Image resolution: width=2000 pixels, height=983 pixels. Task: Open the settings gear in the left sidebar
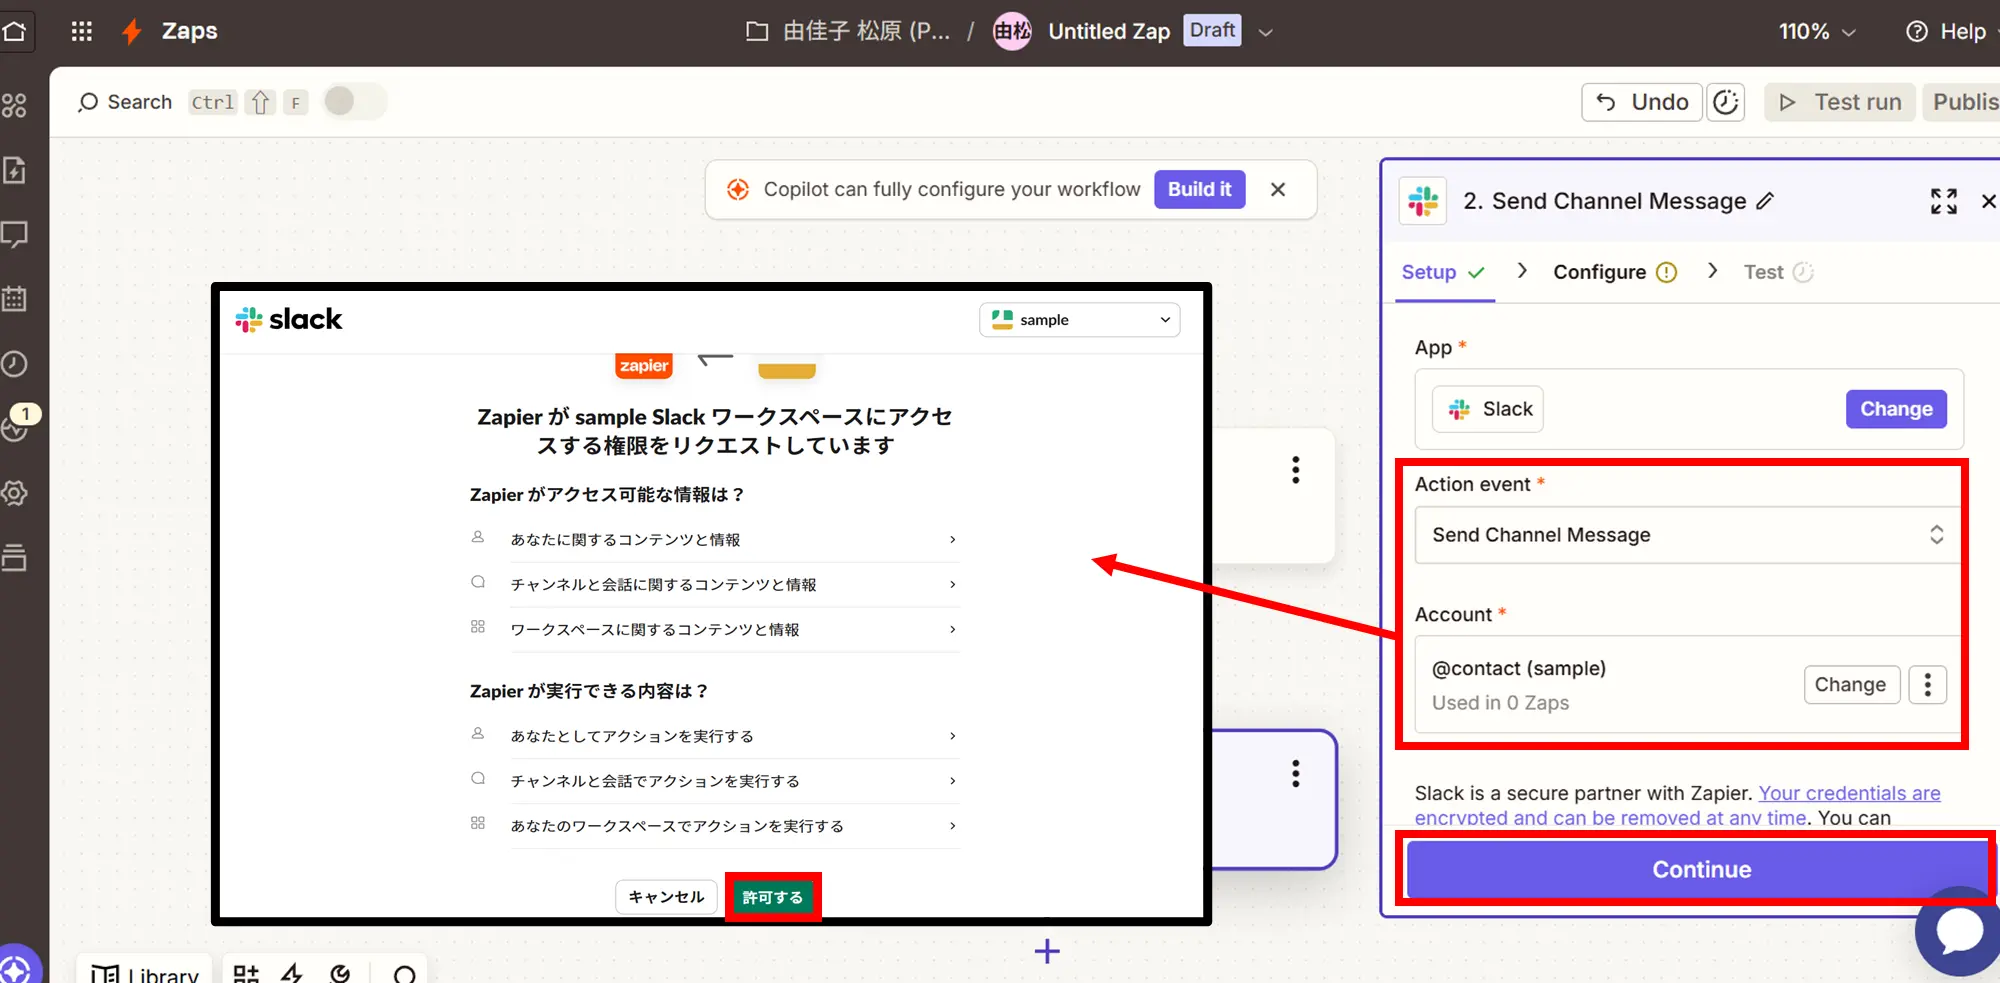pos(15,493)
